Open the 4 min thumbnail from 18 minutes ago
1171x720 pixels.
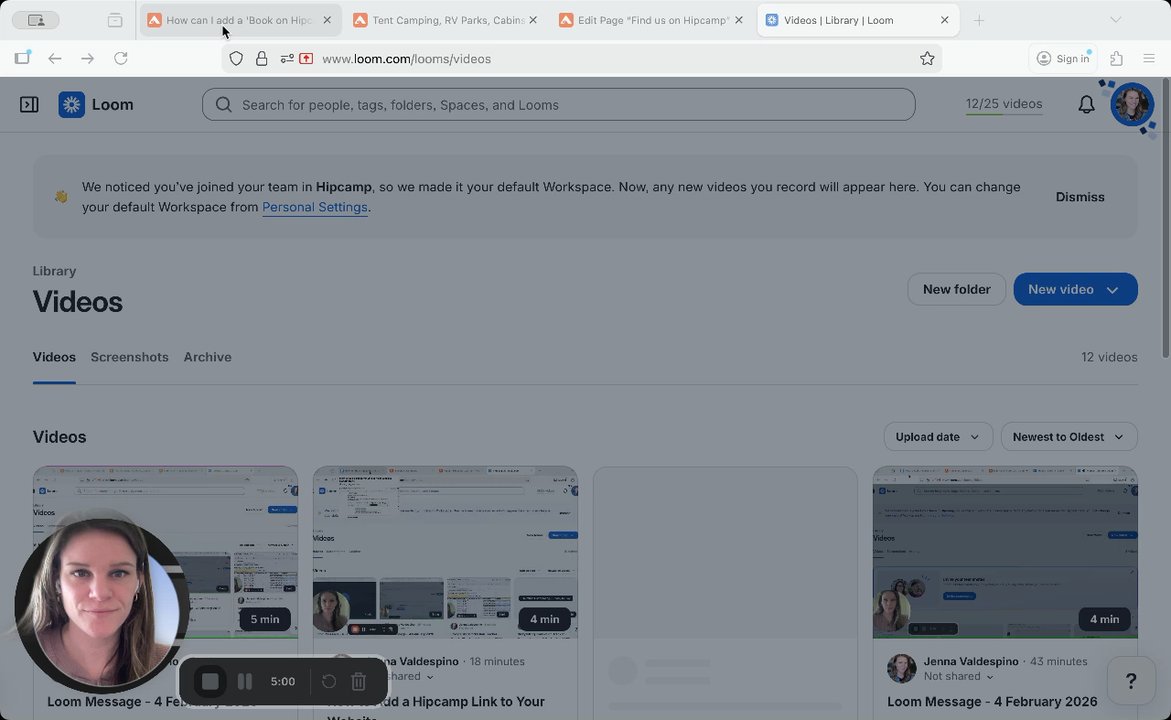[x=445, y=553]
